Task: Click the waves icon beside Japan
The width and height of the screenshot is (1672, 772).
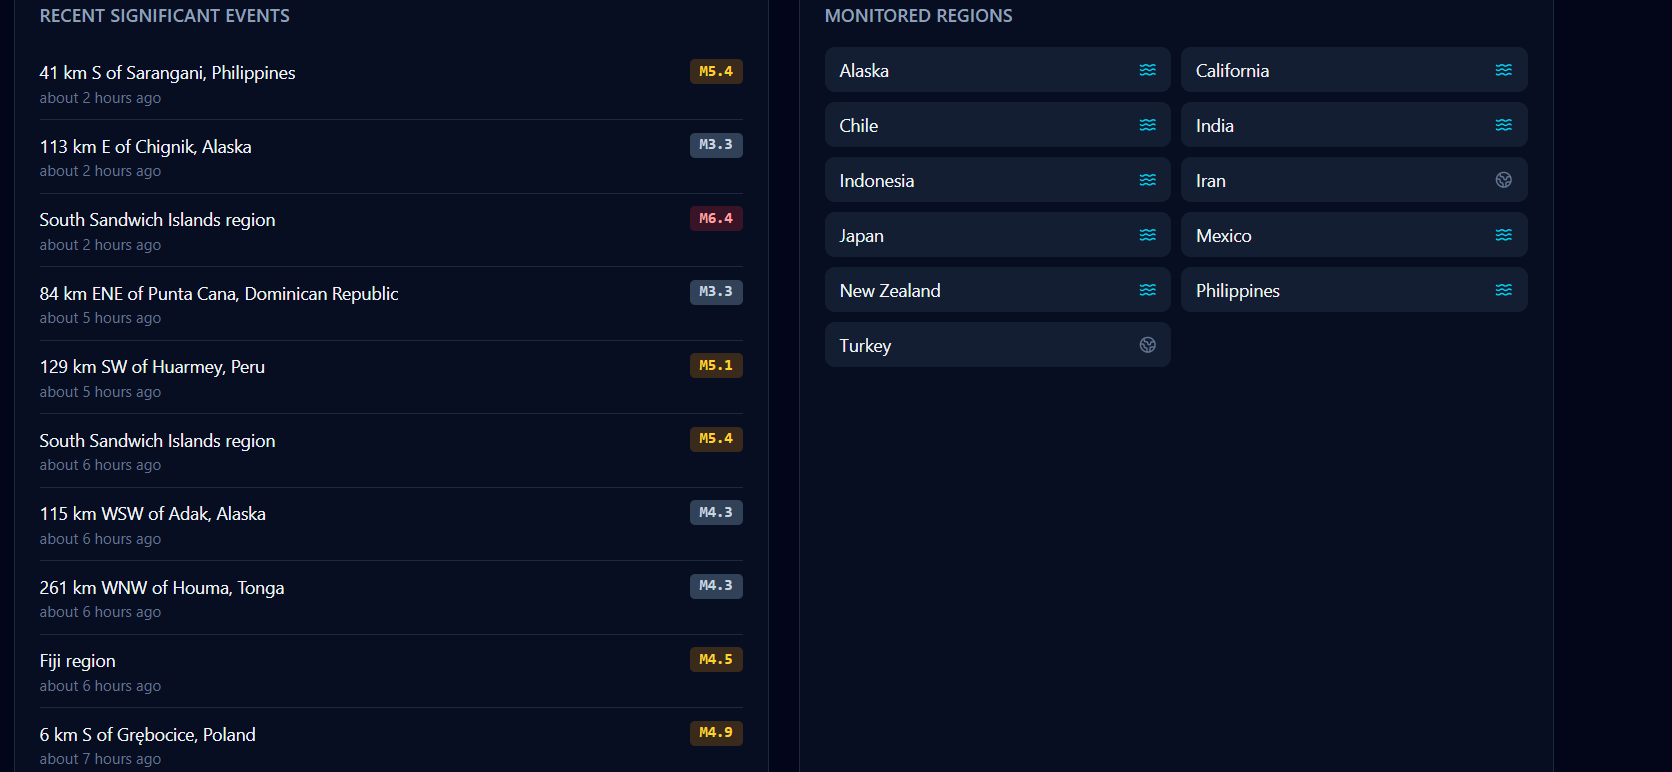Action: coord(1147,235)
